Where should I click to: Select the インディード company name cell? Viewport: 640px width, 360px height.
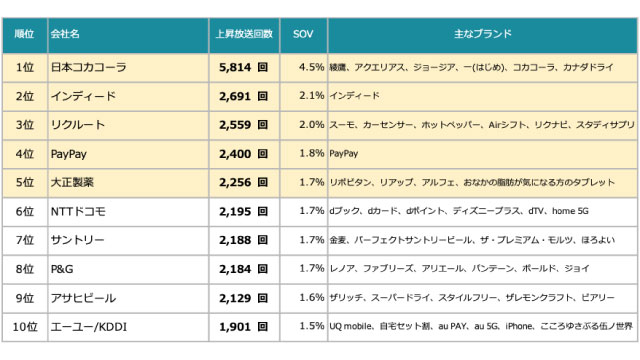point(128,96)
